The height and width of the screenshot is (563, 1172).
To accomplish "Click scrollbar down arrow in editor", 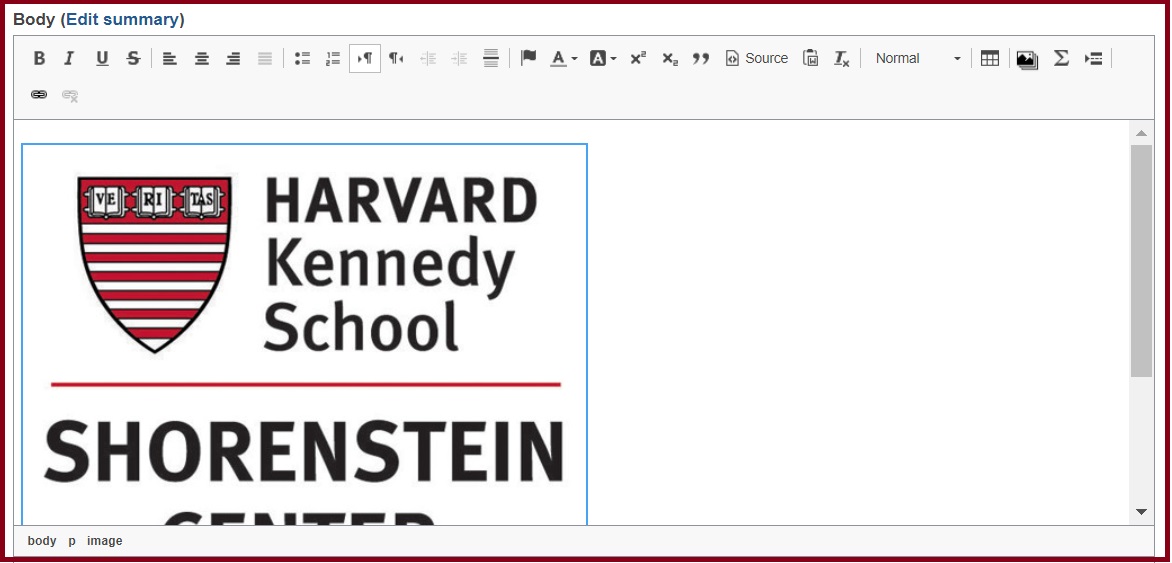I will 1141,511.
